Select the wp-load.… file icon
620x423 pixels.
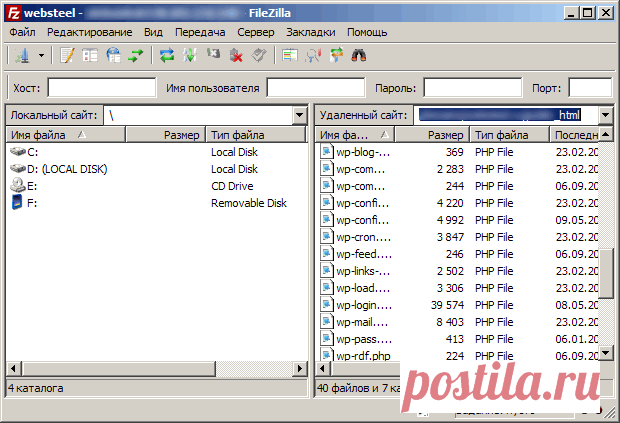pos(326,288)
